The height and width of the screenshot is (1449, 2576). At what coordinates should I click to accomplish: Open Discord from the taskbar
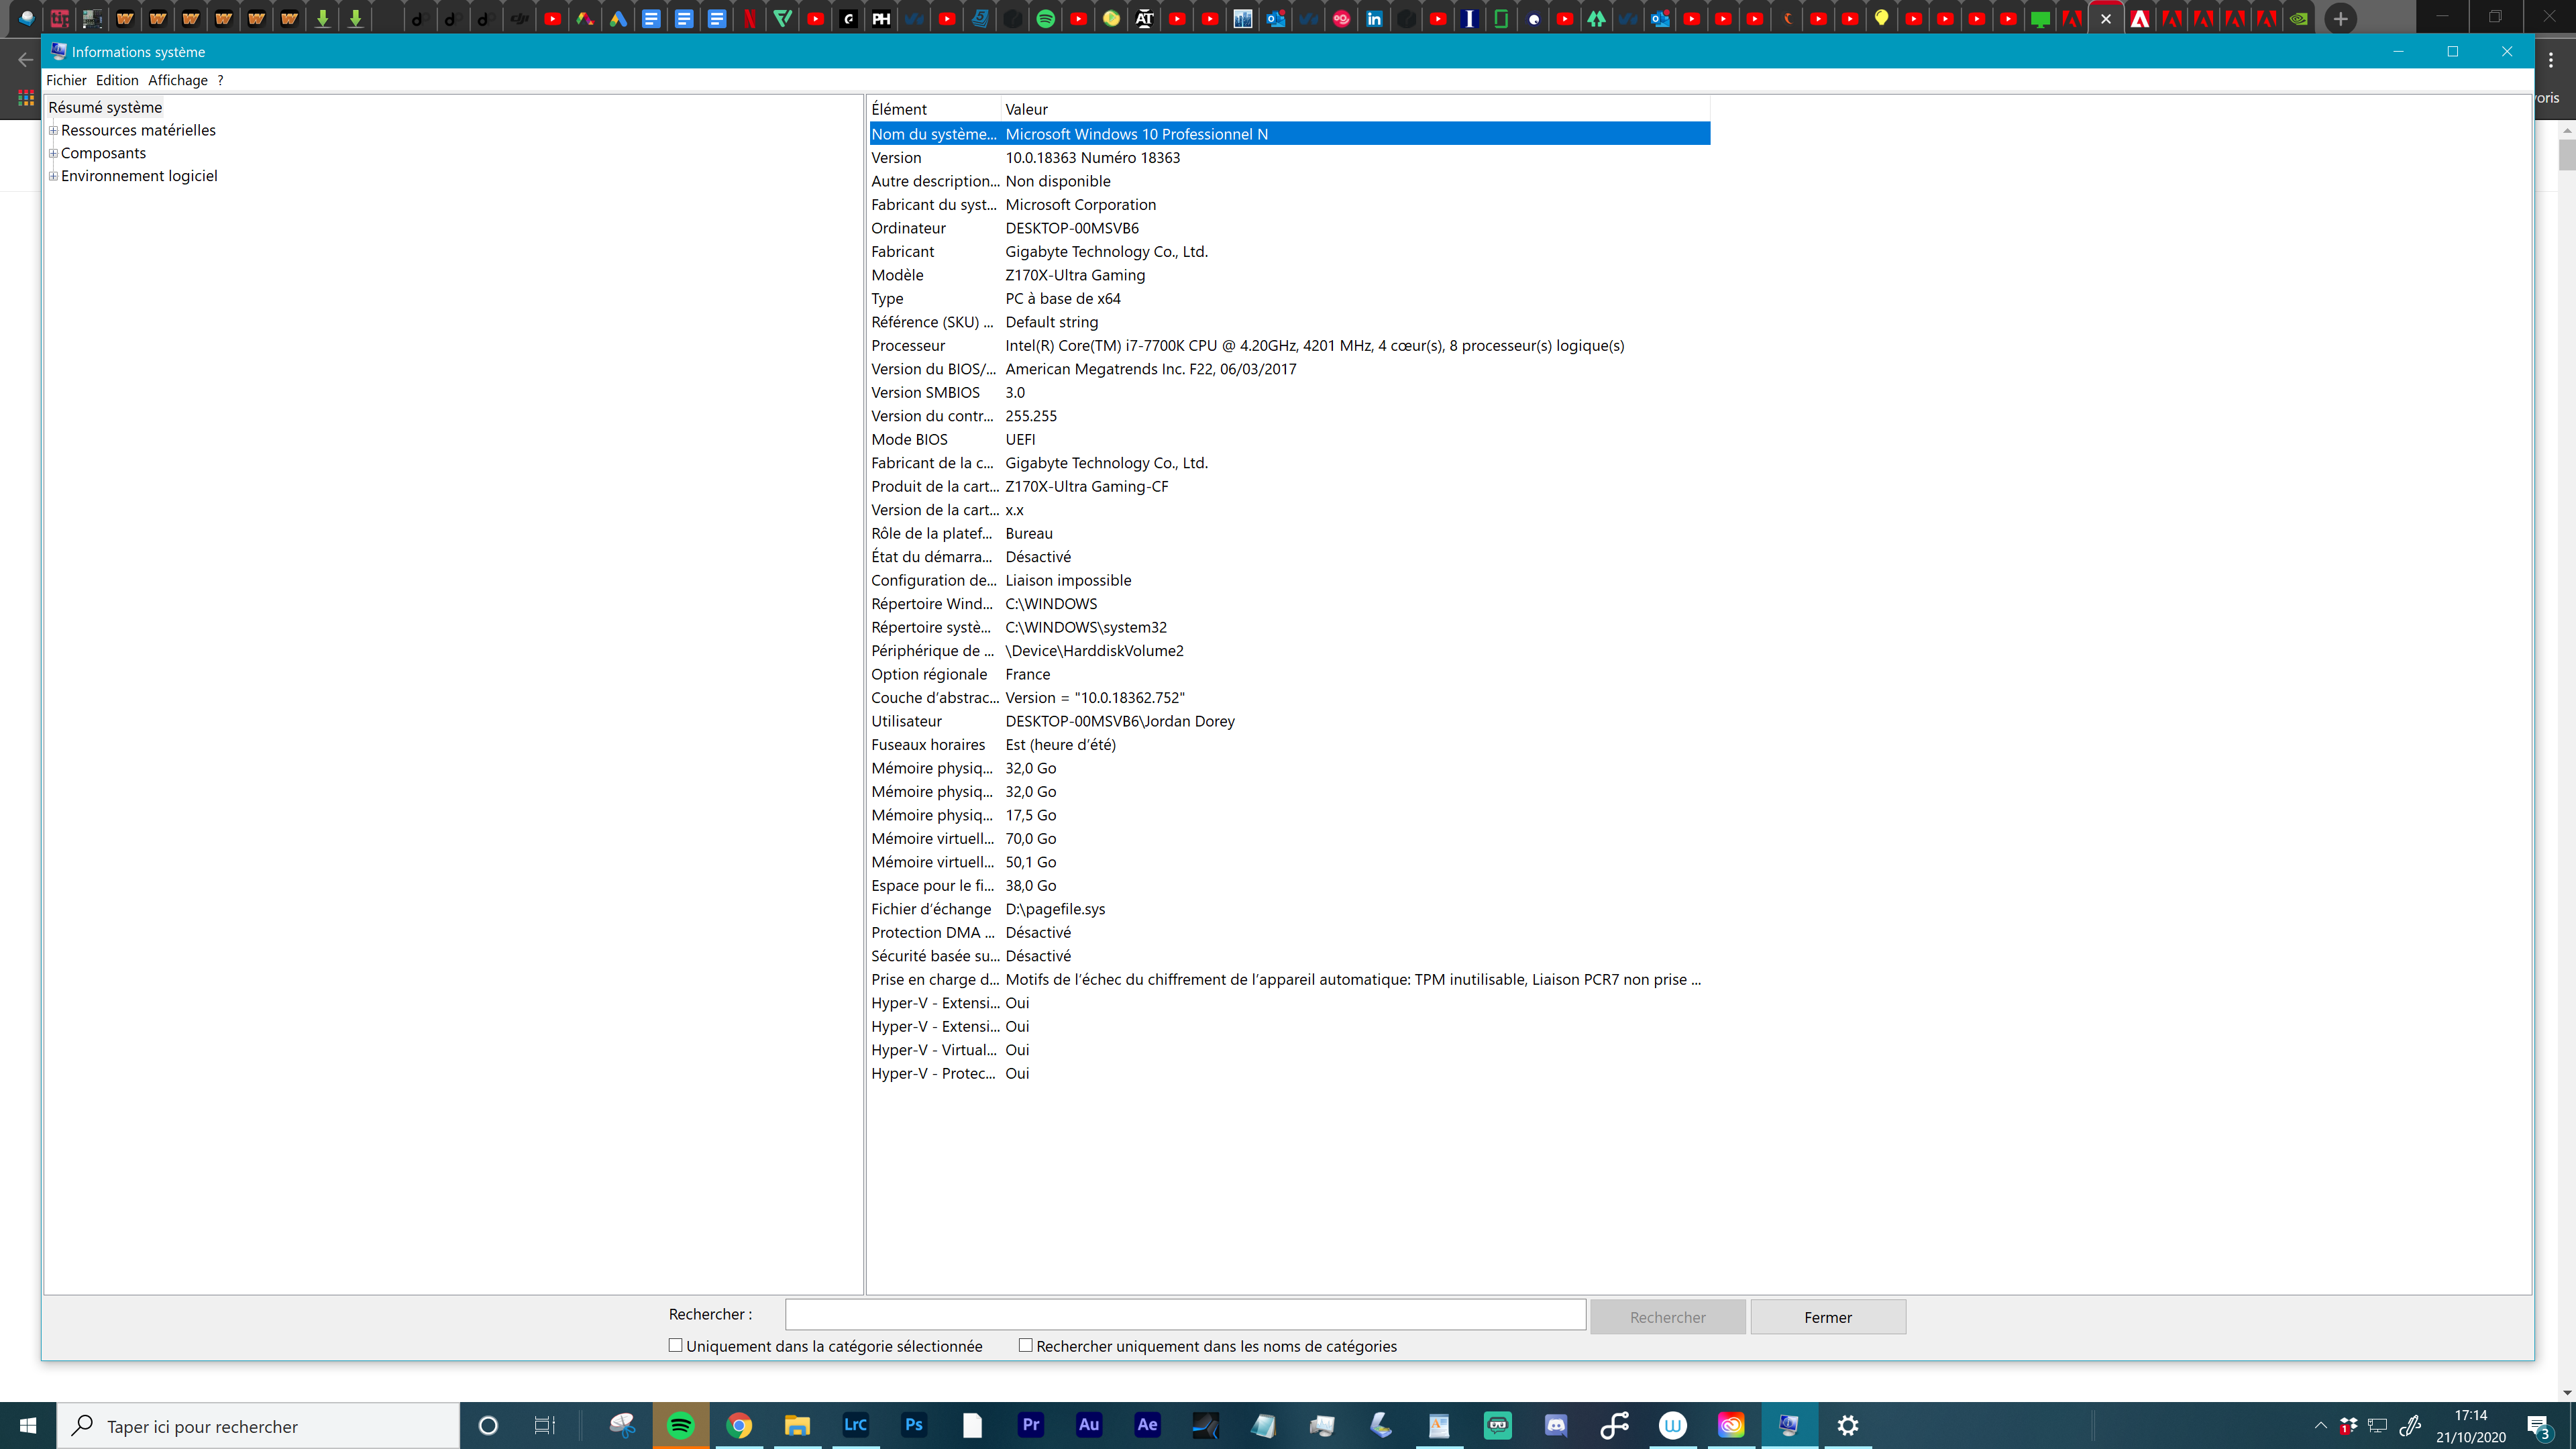point(1556,1425)
